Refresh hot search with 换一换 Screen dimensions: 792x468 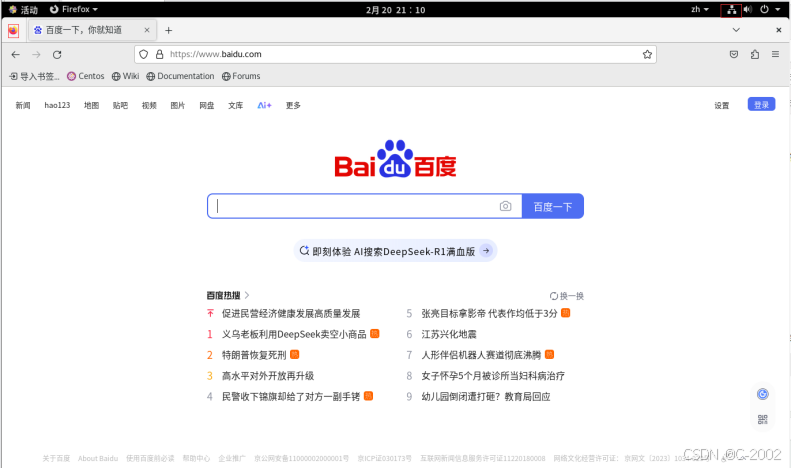coord(567,296)
